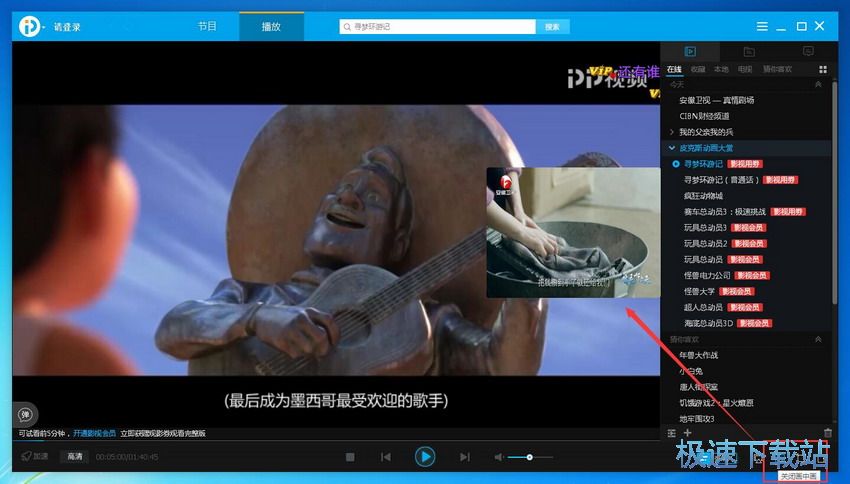
Task: Click the thin video progress bar
Action: pos(336,441)
